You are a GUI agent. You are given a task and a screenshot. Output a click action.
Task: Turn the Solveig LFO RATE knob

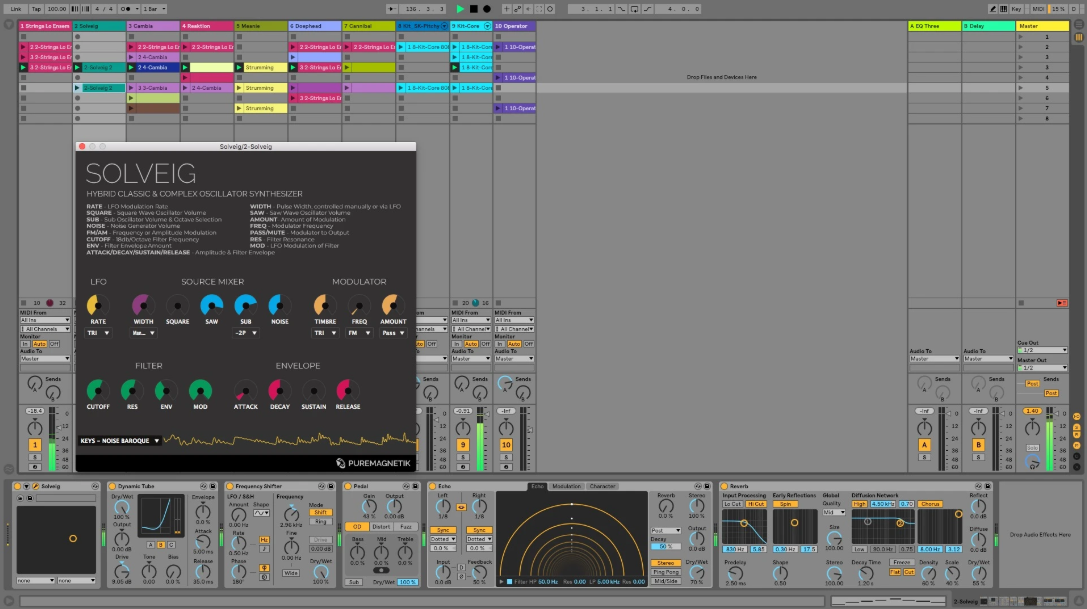(97, 305)
